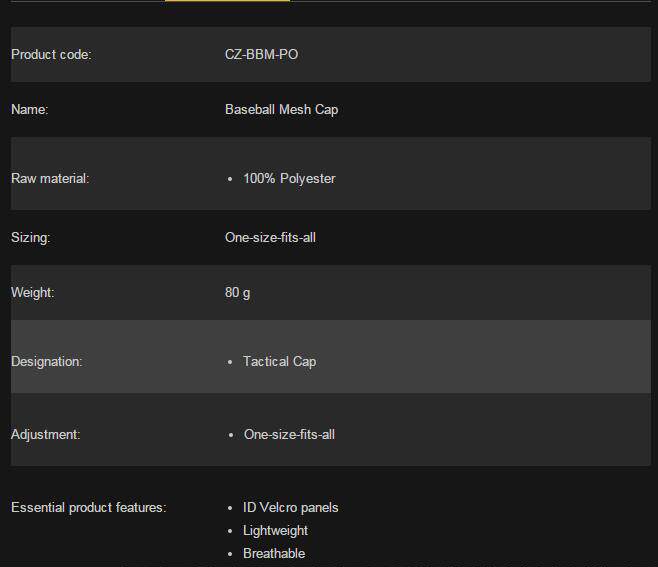Click the "Adjustment:" row label

point(46,434)
